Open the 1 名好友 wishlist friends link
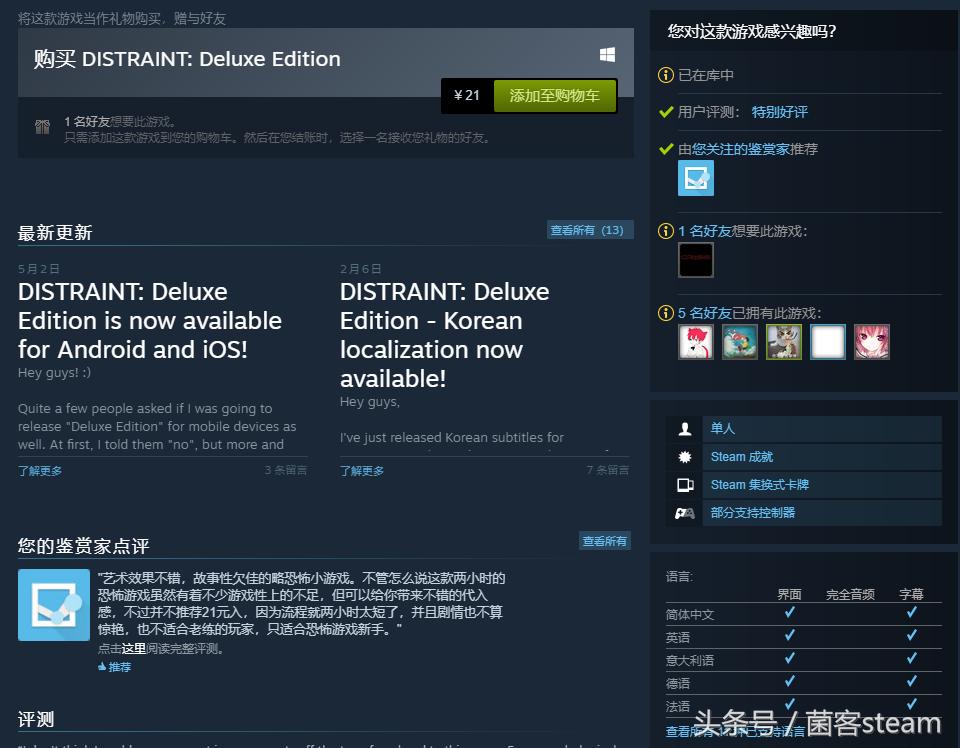The image size is (960, 748). (x=705, y=231)
